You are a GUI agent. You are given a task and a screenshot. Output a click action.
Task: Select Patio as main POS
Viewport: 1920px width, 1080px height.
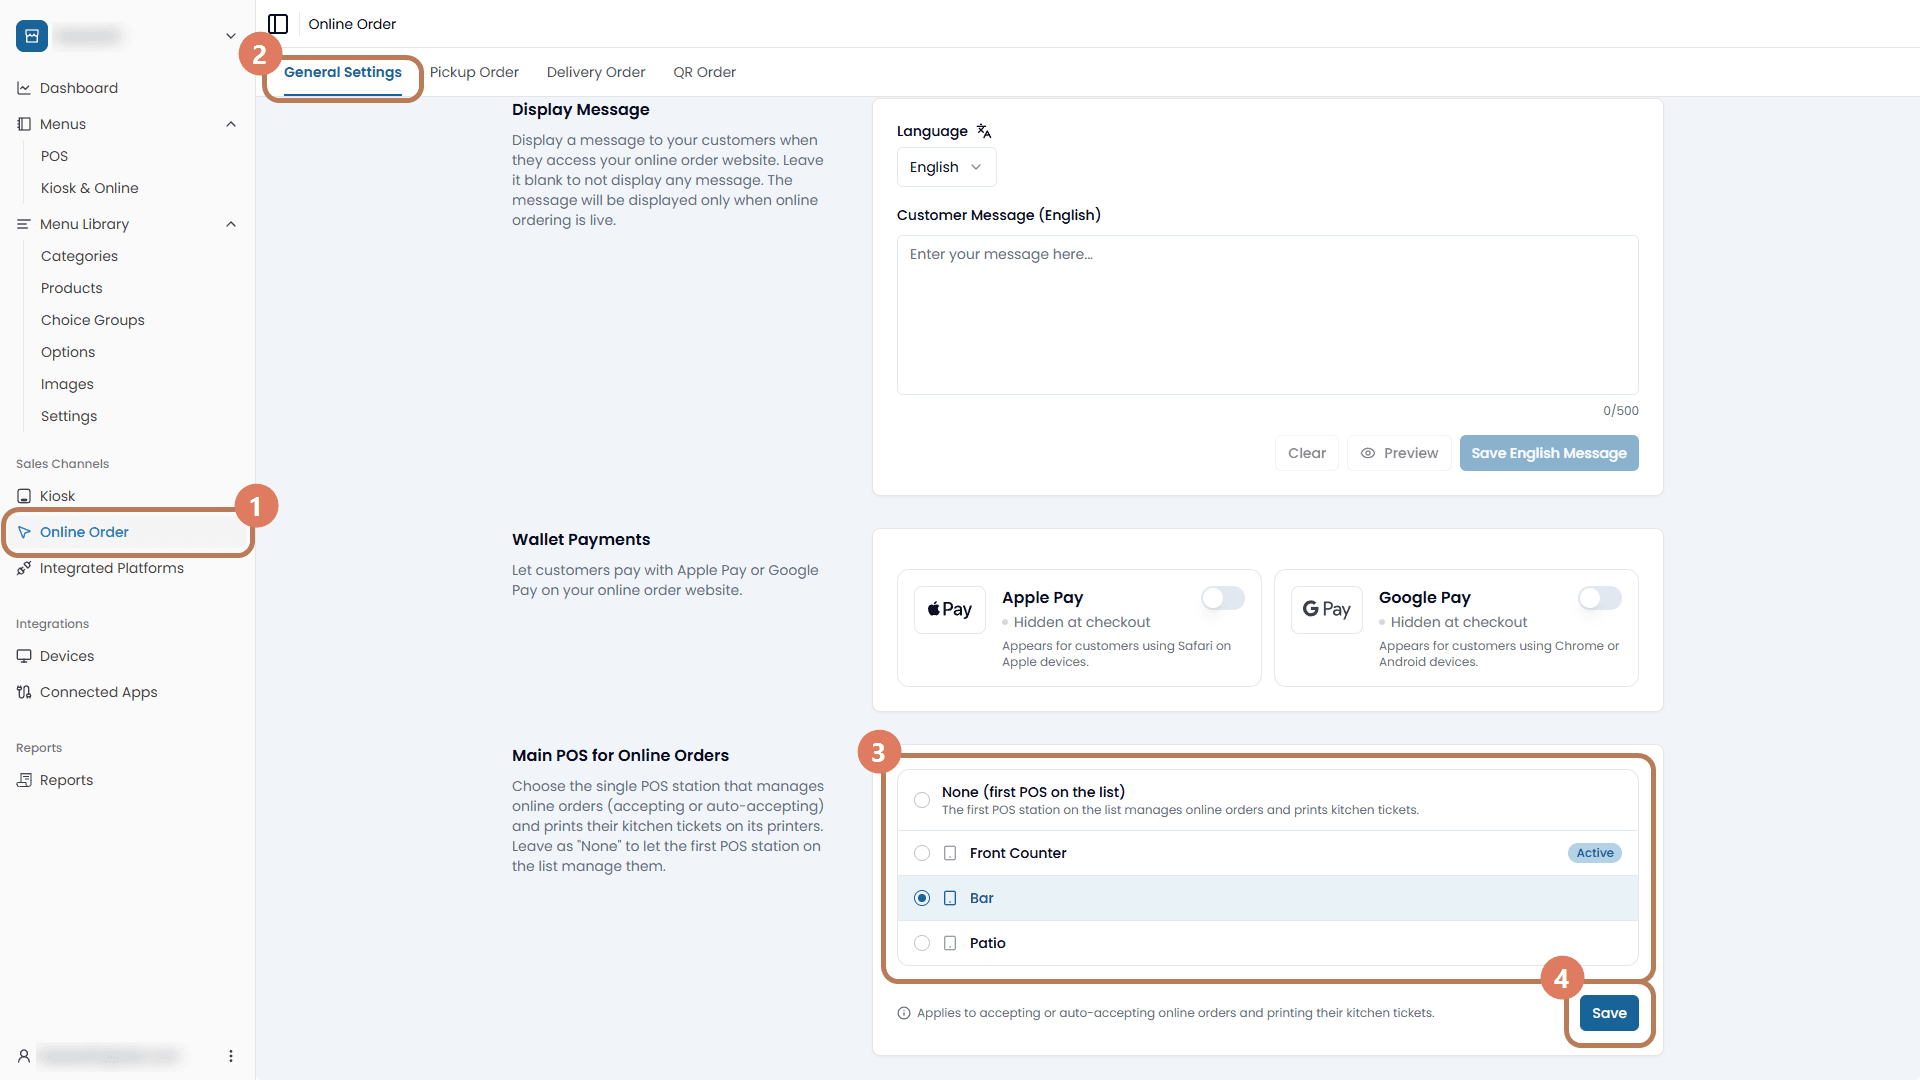pos(922,943)
